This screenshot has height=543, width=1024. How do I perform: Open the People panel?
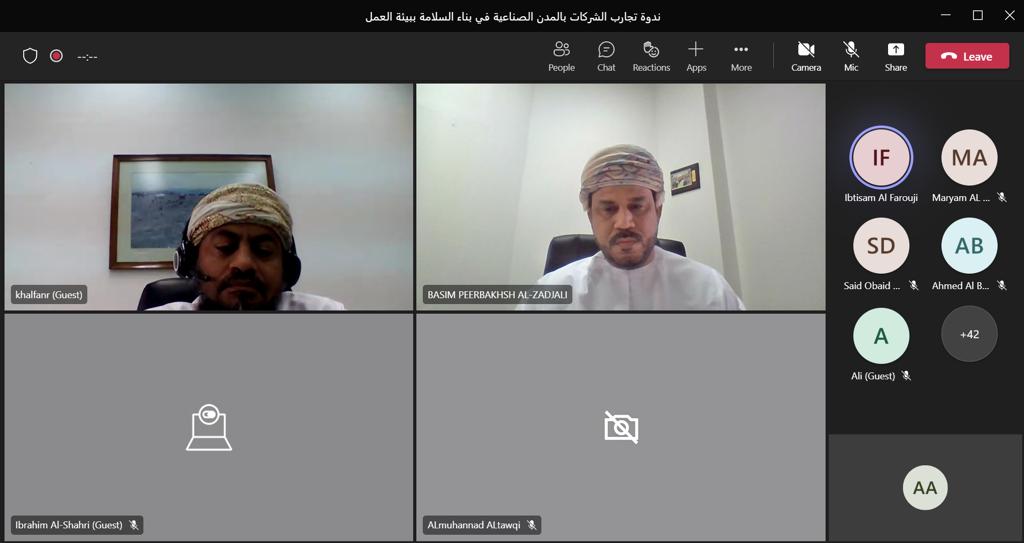pos(561,56)
